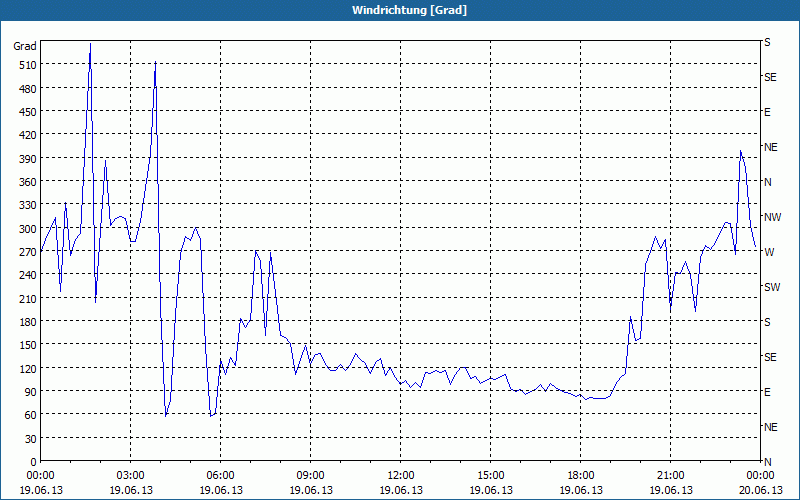
Task: Click the N compass label level with 360
Action: point(767,182)
